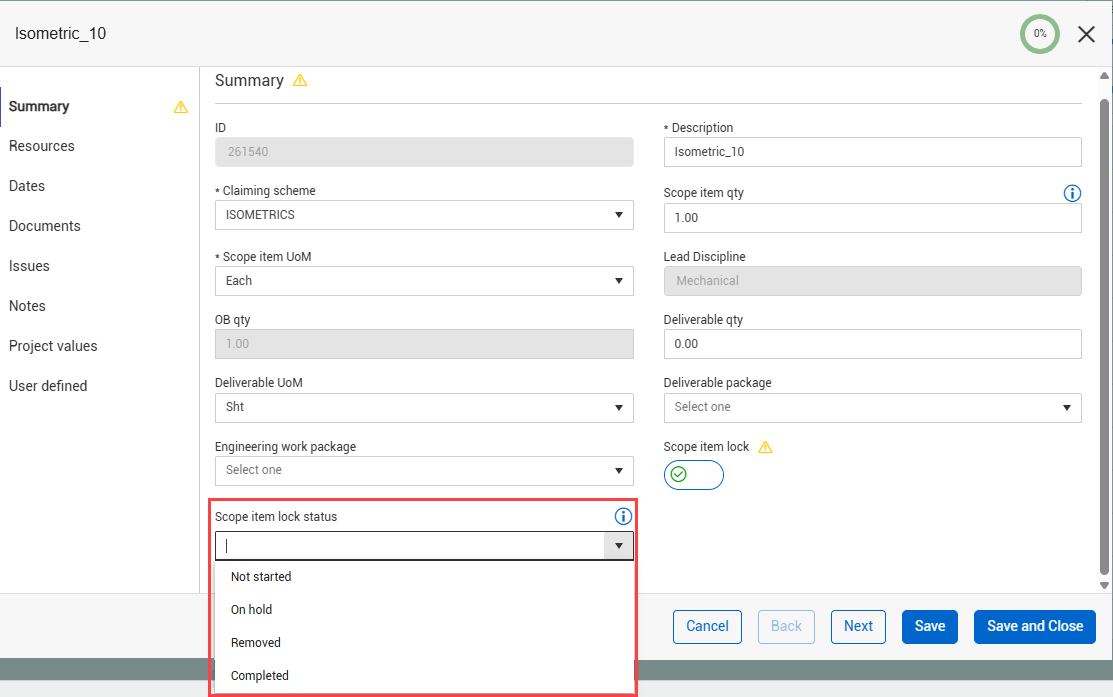Click the Cancel button

[707, 627]
